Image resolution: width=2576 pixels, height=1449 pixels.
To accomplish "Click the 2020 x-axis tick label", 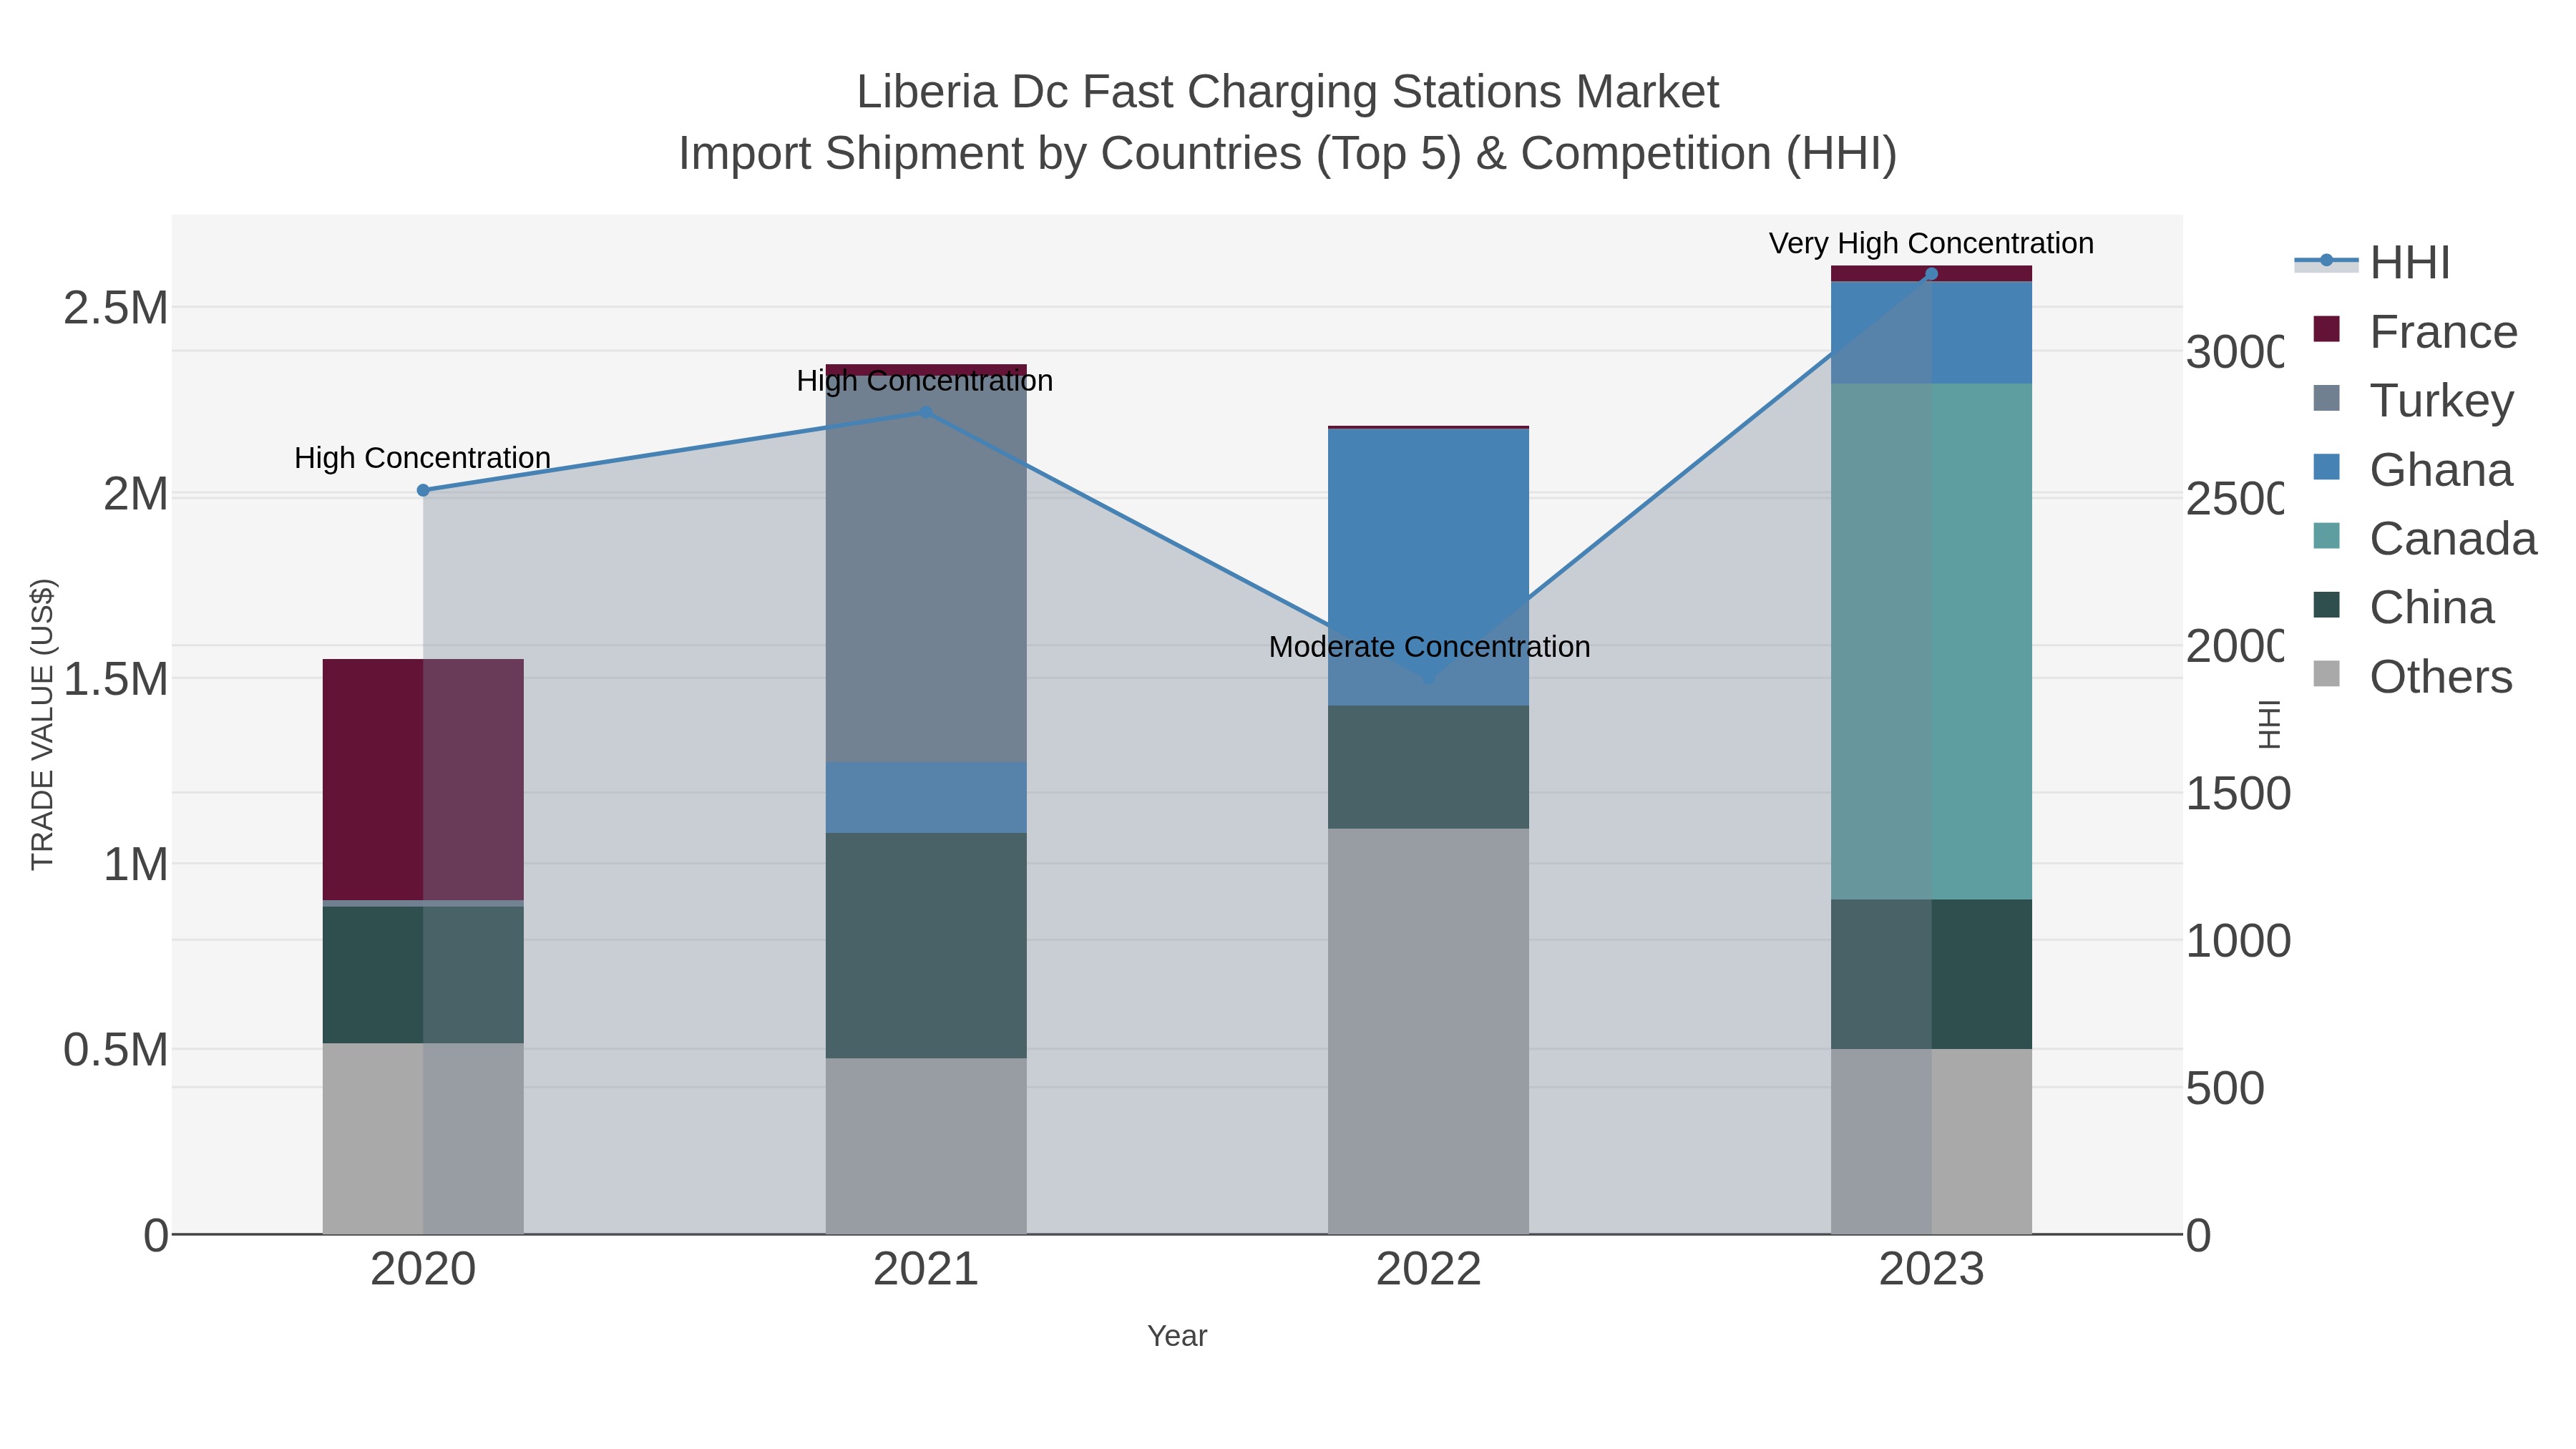I will (x=423, y=1270).
